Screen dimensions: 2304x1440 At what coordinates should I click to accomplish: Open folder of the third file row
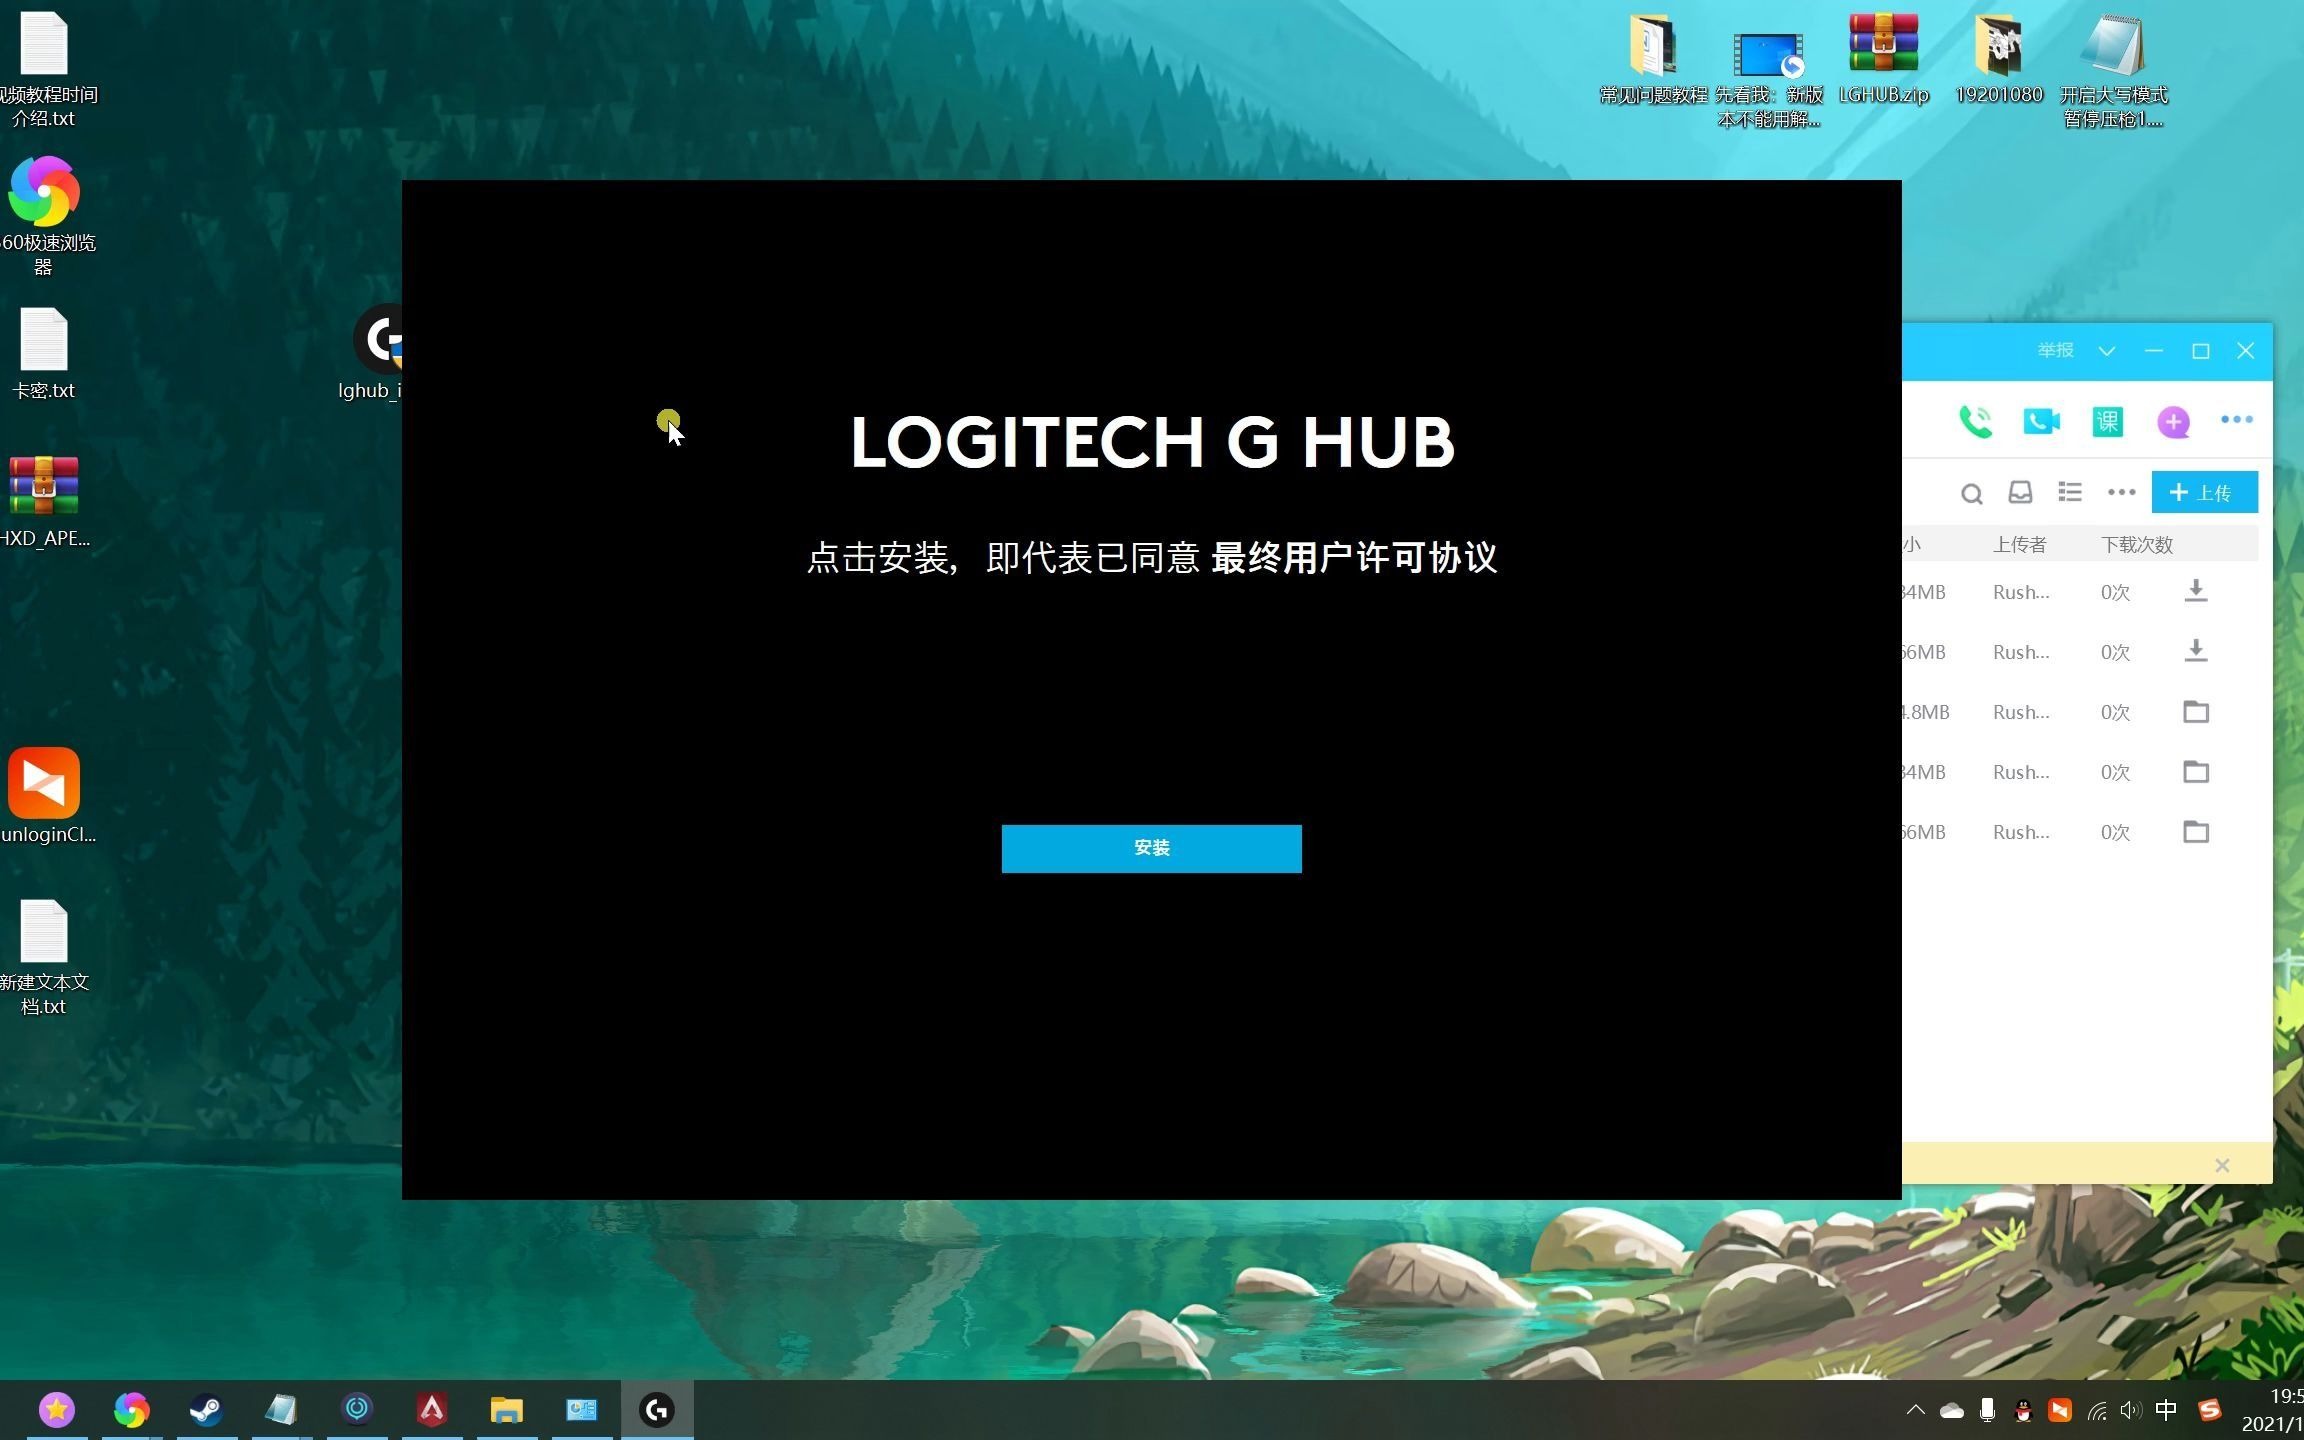[x=2195, y=712]
